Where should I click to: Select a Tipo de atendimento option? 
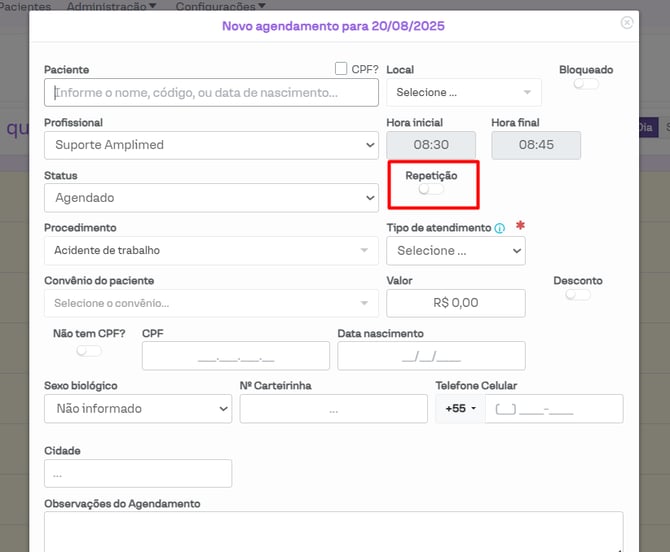(455, 251)
